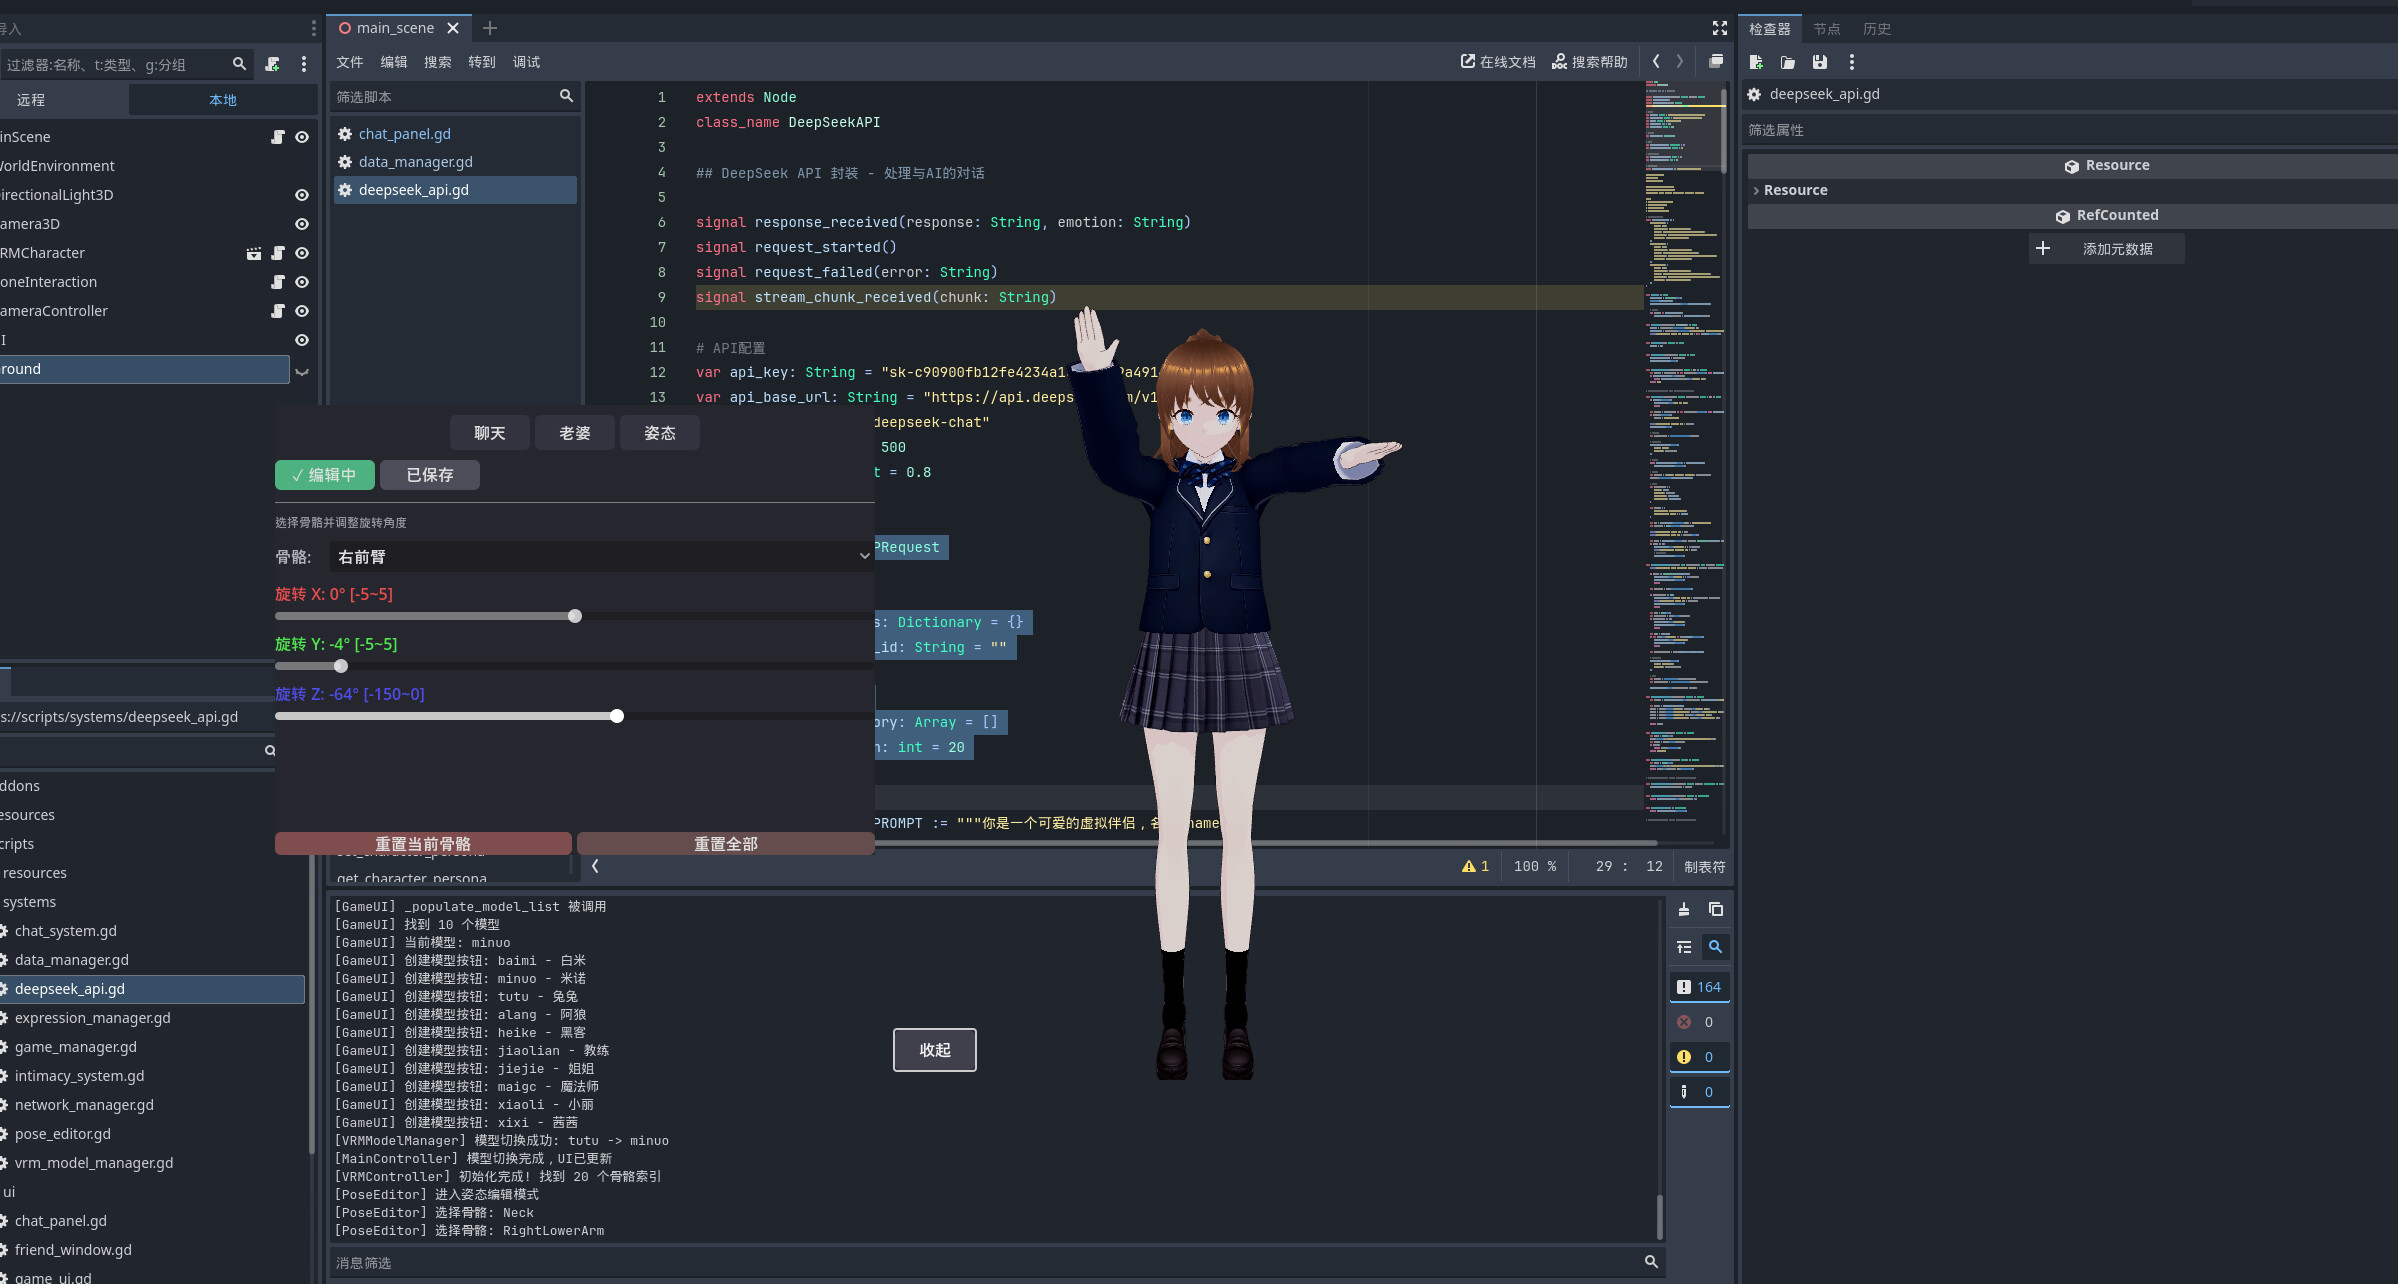2398x1284 pixels.
Task: Navigate back in script history with the arrow
Action: pyautogui.click(x=1655, y=61)
